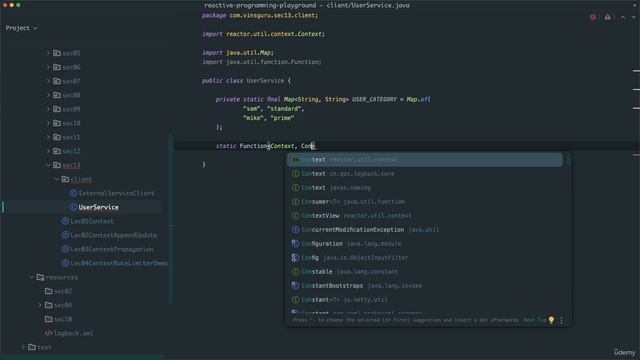Open logback.xml file

73,333
